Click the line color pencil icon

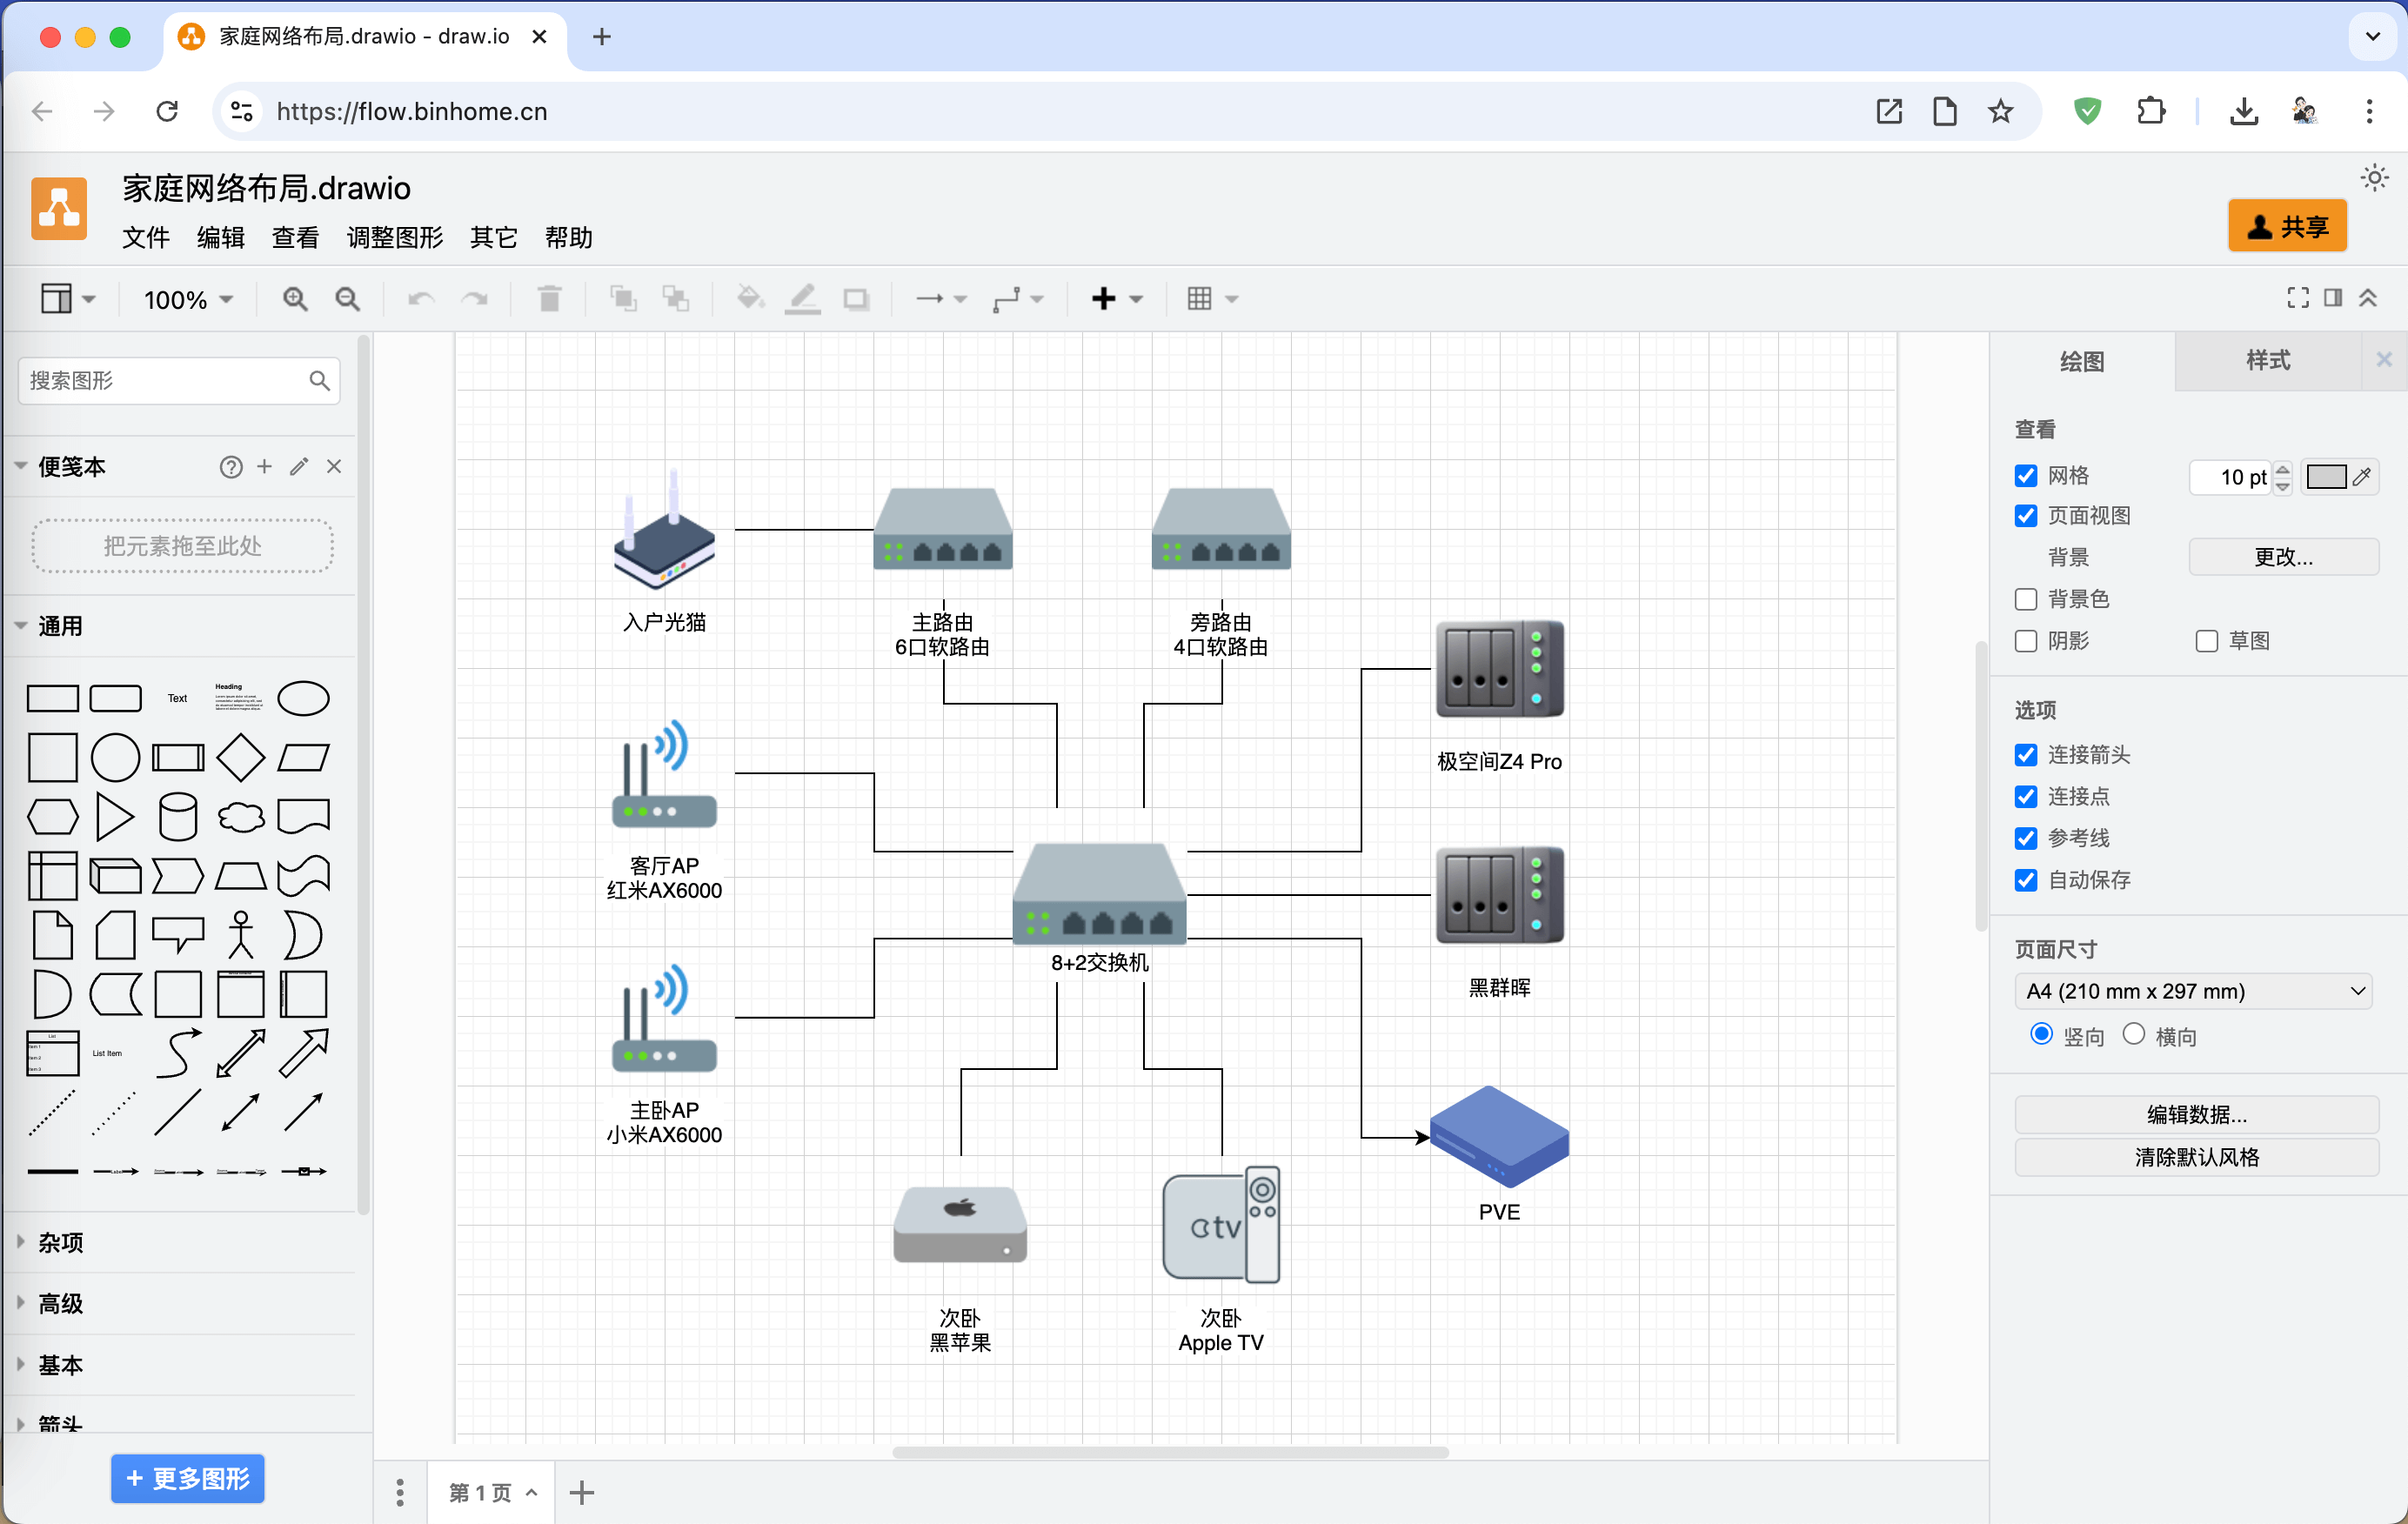click(803, 299)
